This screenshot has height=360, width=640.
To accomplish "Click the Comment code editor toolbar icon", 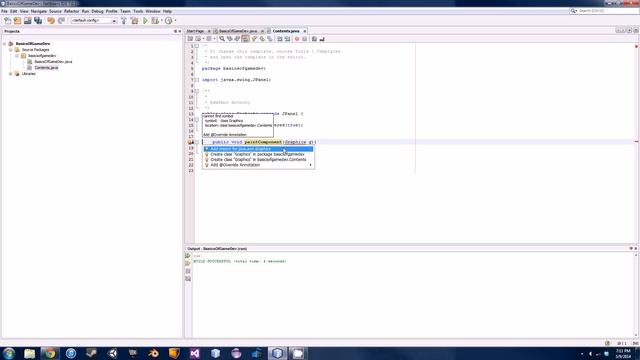I will (314, 39).
